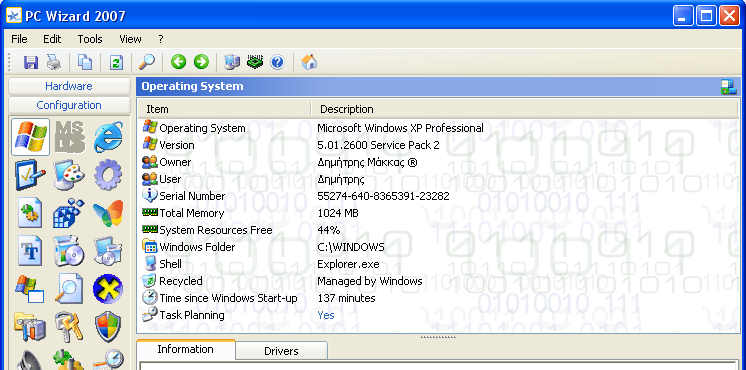Select the Operating System row
The image size is (746, 370).
[x=438, y=128]
